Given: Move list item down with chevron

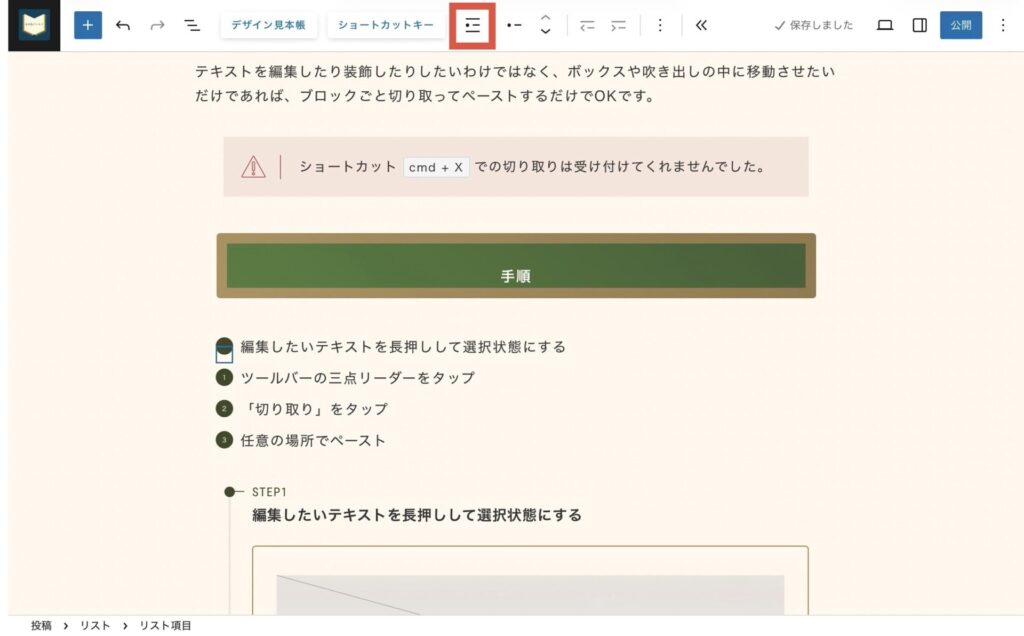Looking at the screenshot, I should [545, 33].
